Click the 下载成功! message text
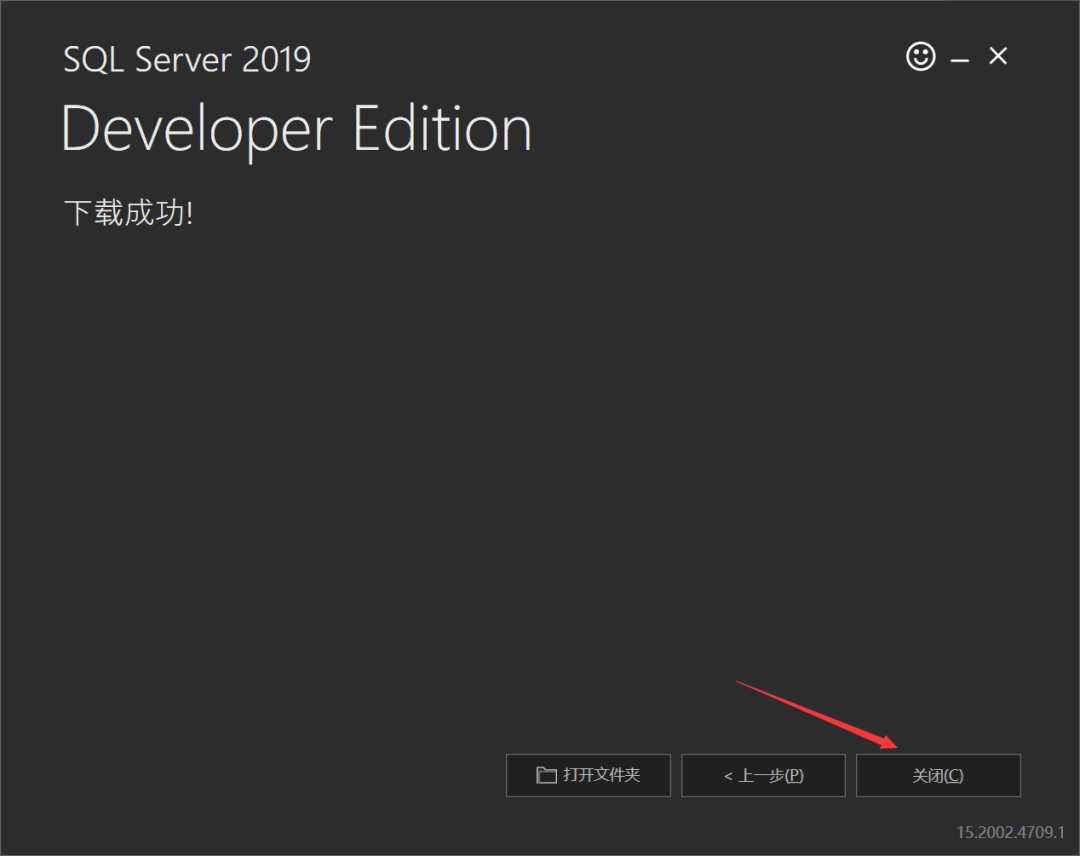The image size is (1080, 856). pos(128,213)
